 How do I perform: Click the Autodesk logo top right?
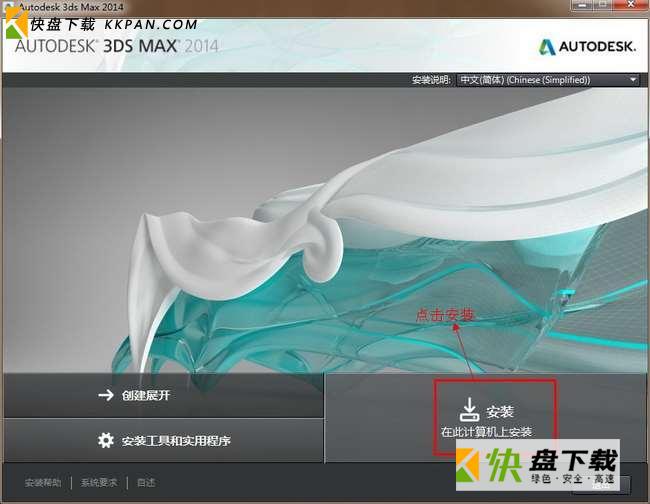click(587, 46)
